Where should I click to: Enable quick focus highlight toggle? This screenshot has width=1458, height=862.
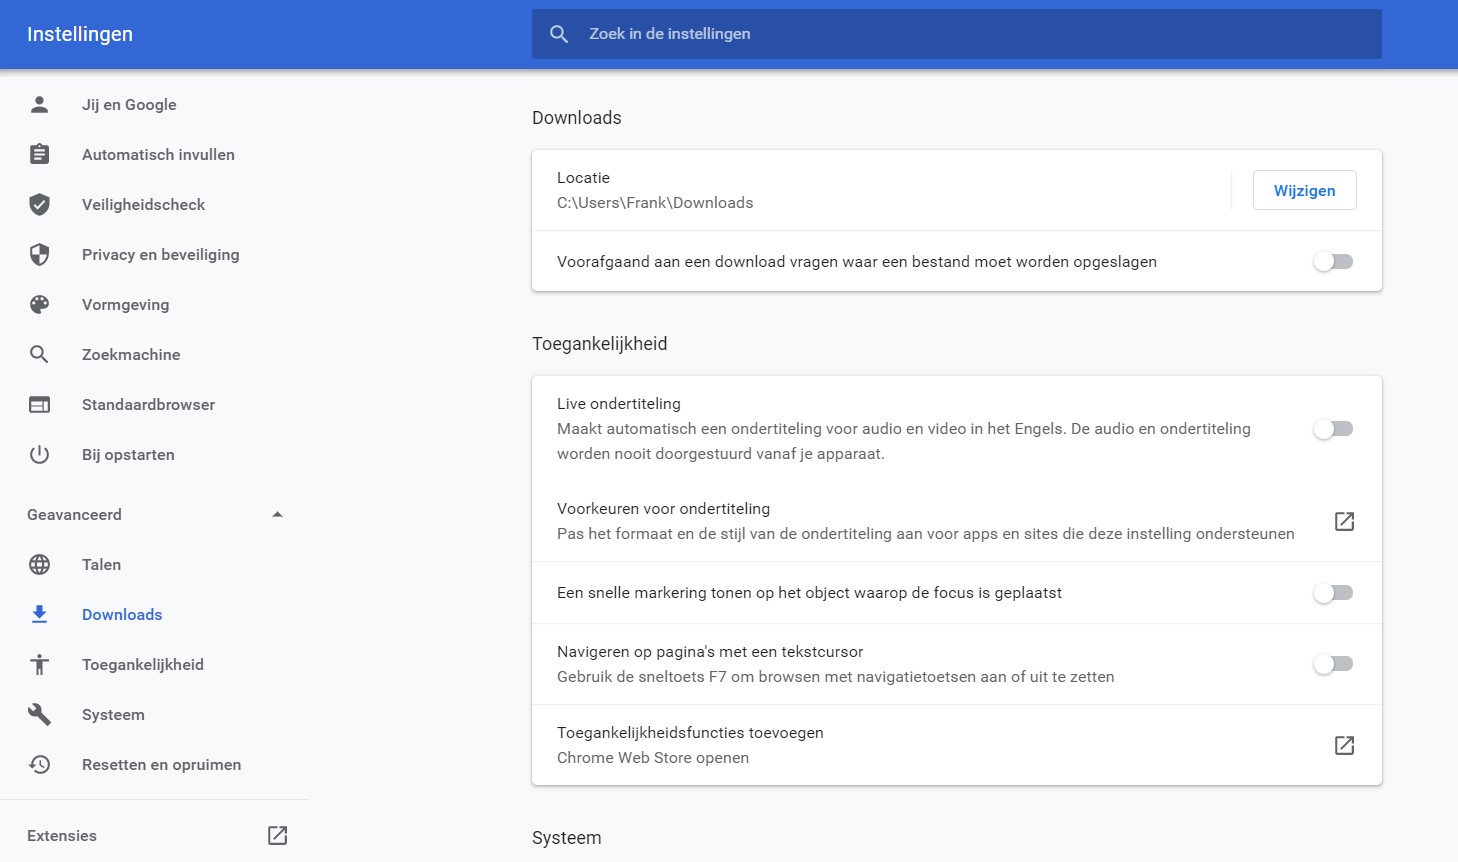pos(1333,592)
